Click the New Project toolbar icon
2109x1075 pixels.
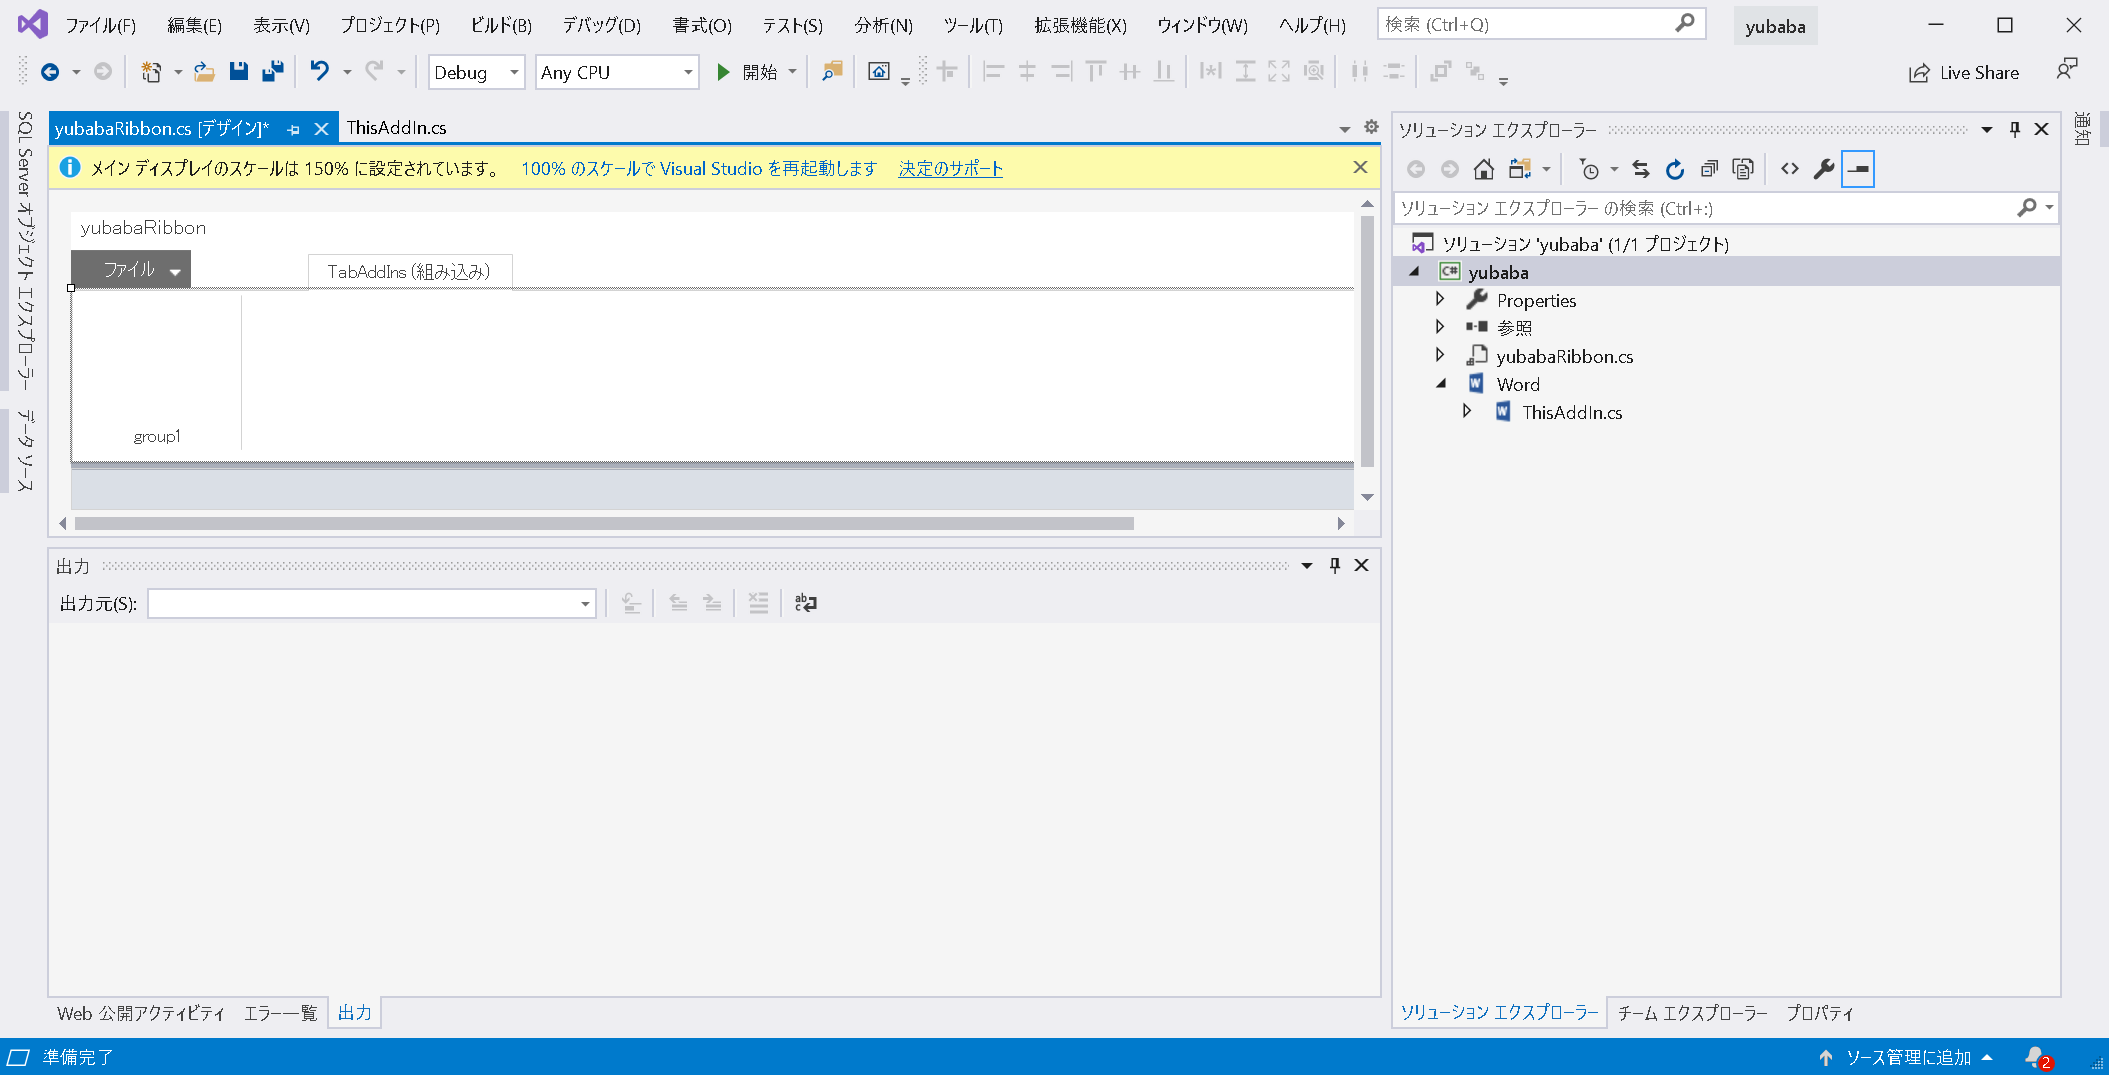[152, 72]
